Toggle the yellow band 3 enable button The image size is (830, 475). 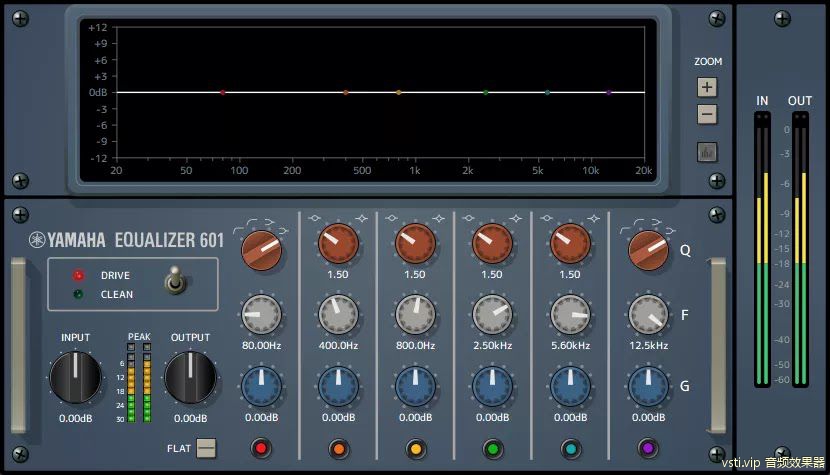click(x=416, y=449)
